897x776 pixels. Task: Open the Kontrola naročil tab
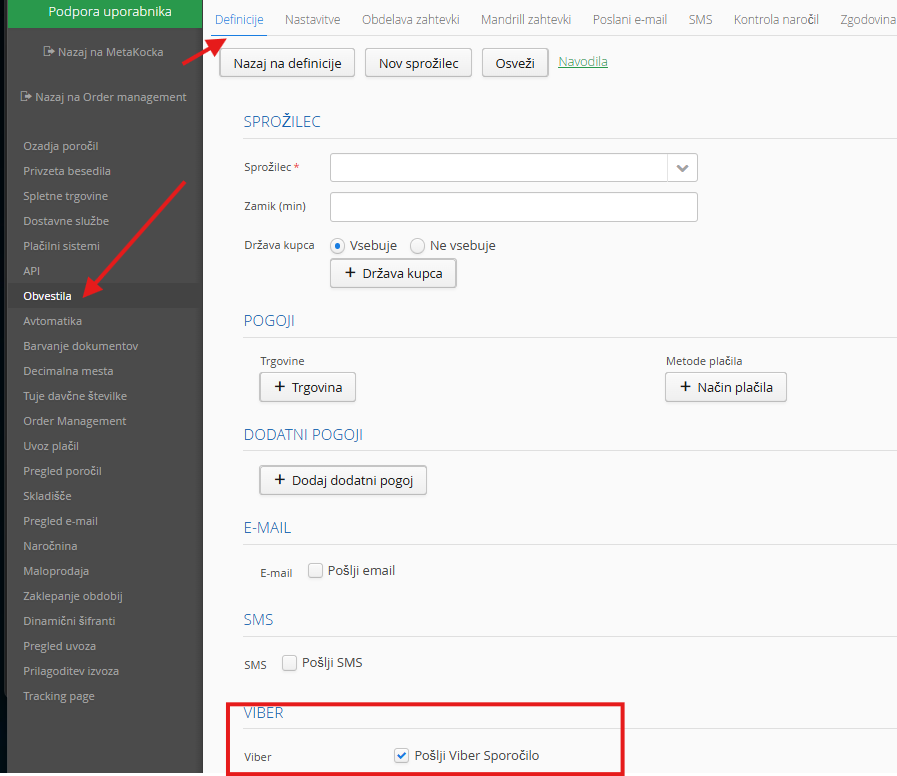tap(776, 19)
